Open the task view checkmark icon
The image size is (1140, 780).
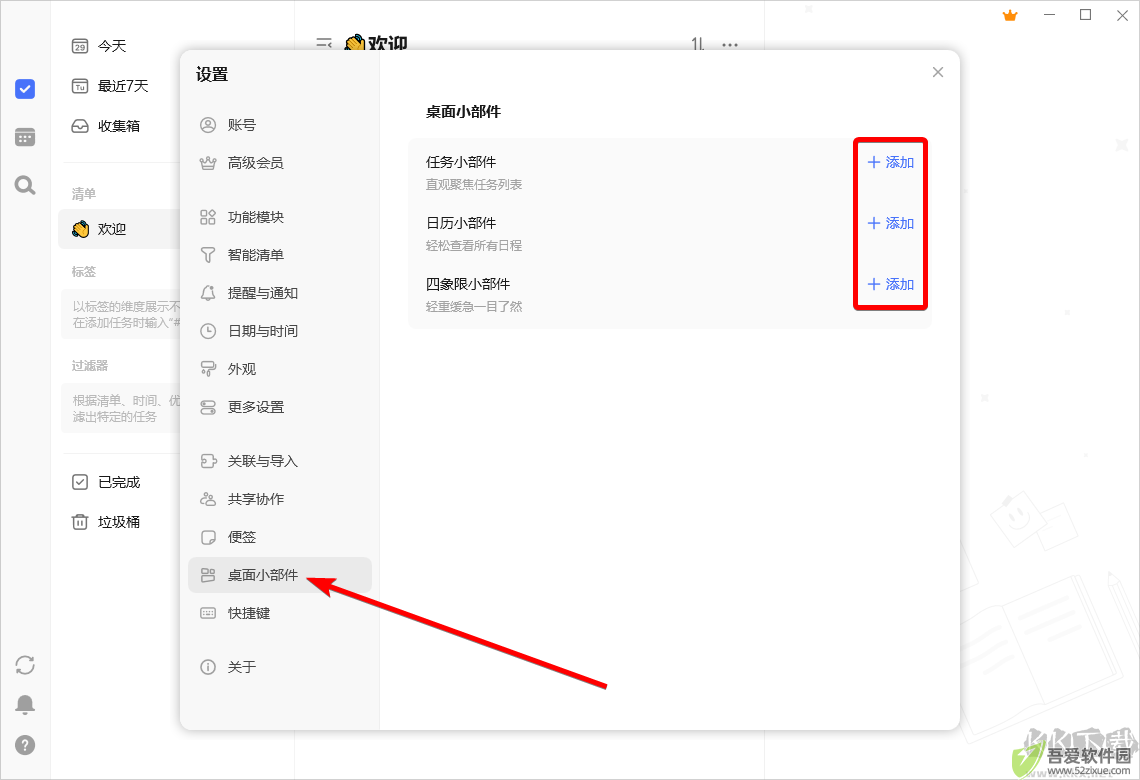(25, 89)
